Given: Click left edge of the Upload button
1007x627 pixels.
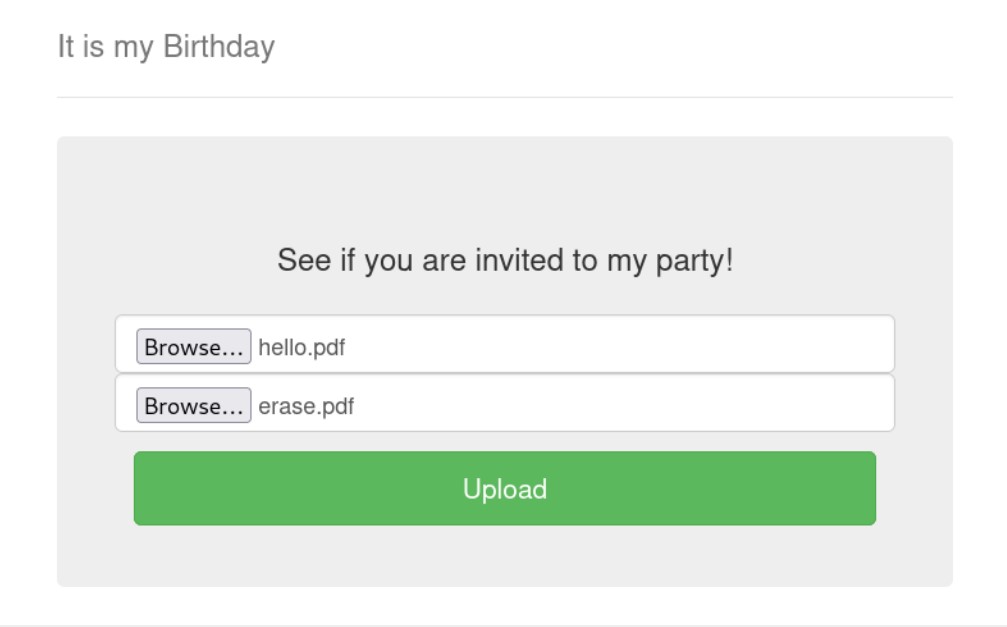Looking at the screenshot, I should tap(145, 489).
